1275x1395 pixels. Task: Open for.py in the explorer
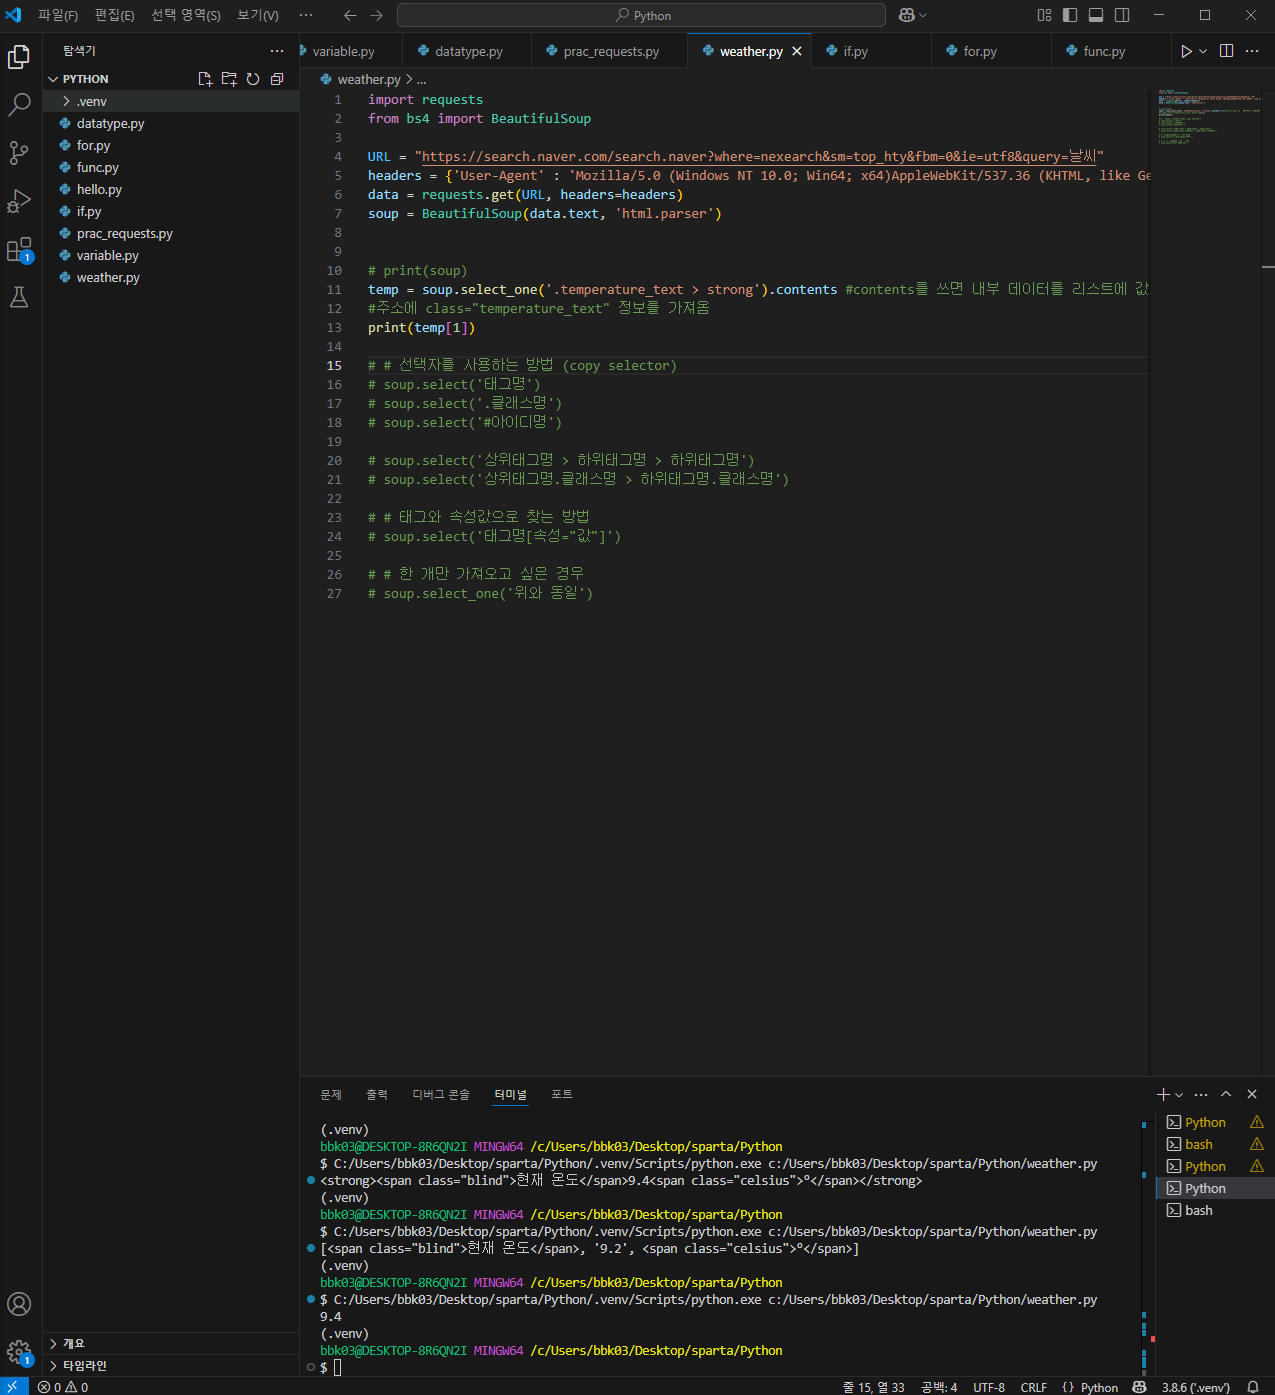tap(171, 145)
